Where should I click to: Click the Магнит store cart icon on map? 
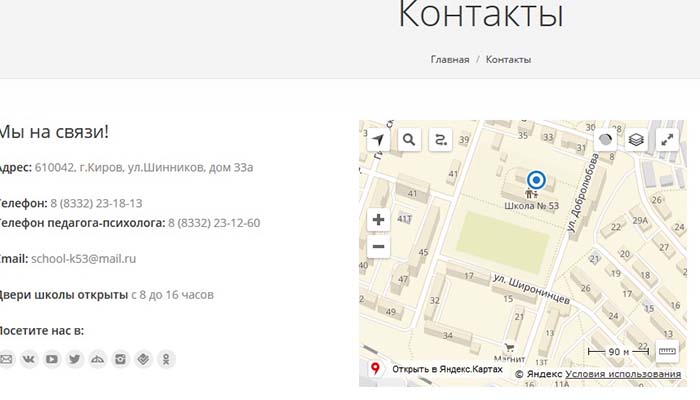pyautogui.click(x=509, y=347)
